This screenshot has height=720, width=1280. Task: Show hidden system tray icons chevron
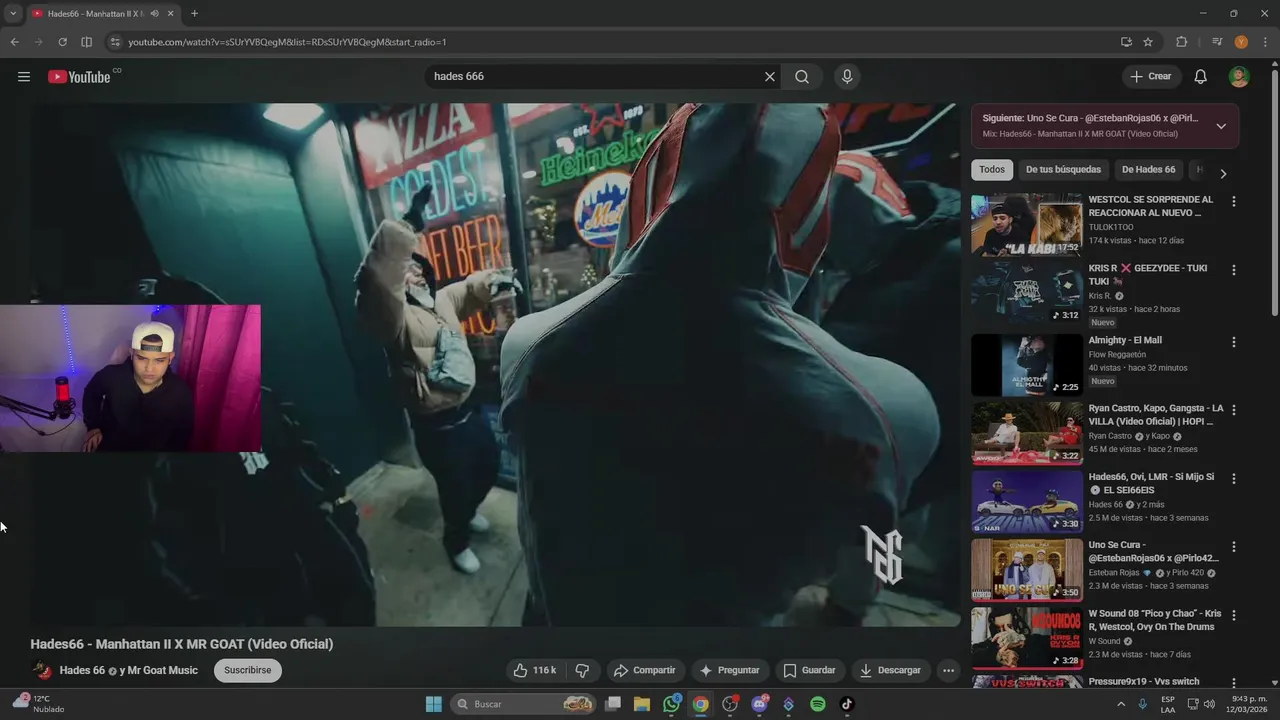coord(1120,704)
